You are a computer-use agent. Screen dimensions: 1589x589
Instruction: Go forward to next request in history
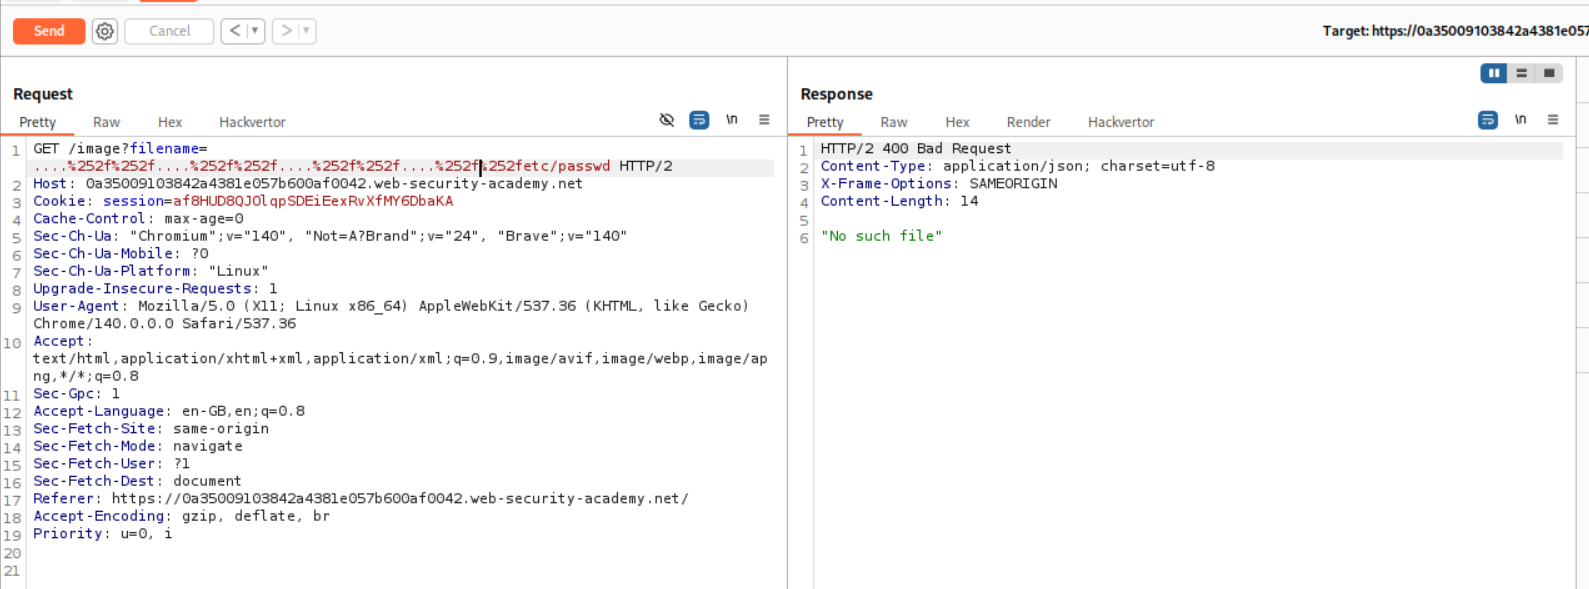point(286,31)
